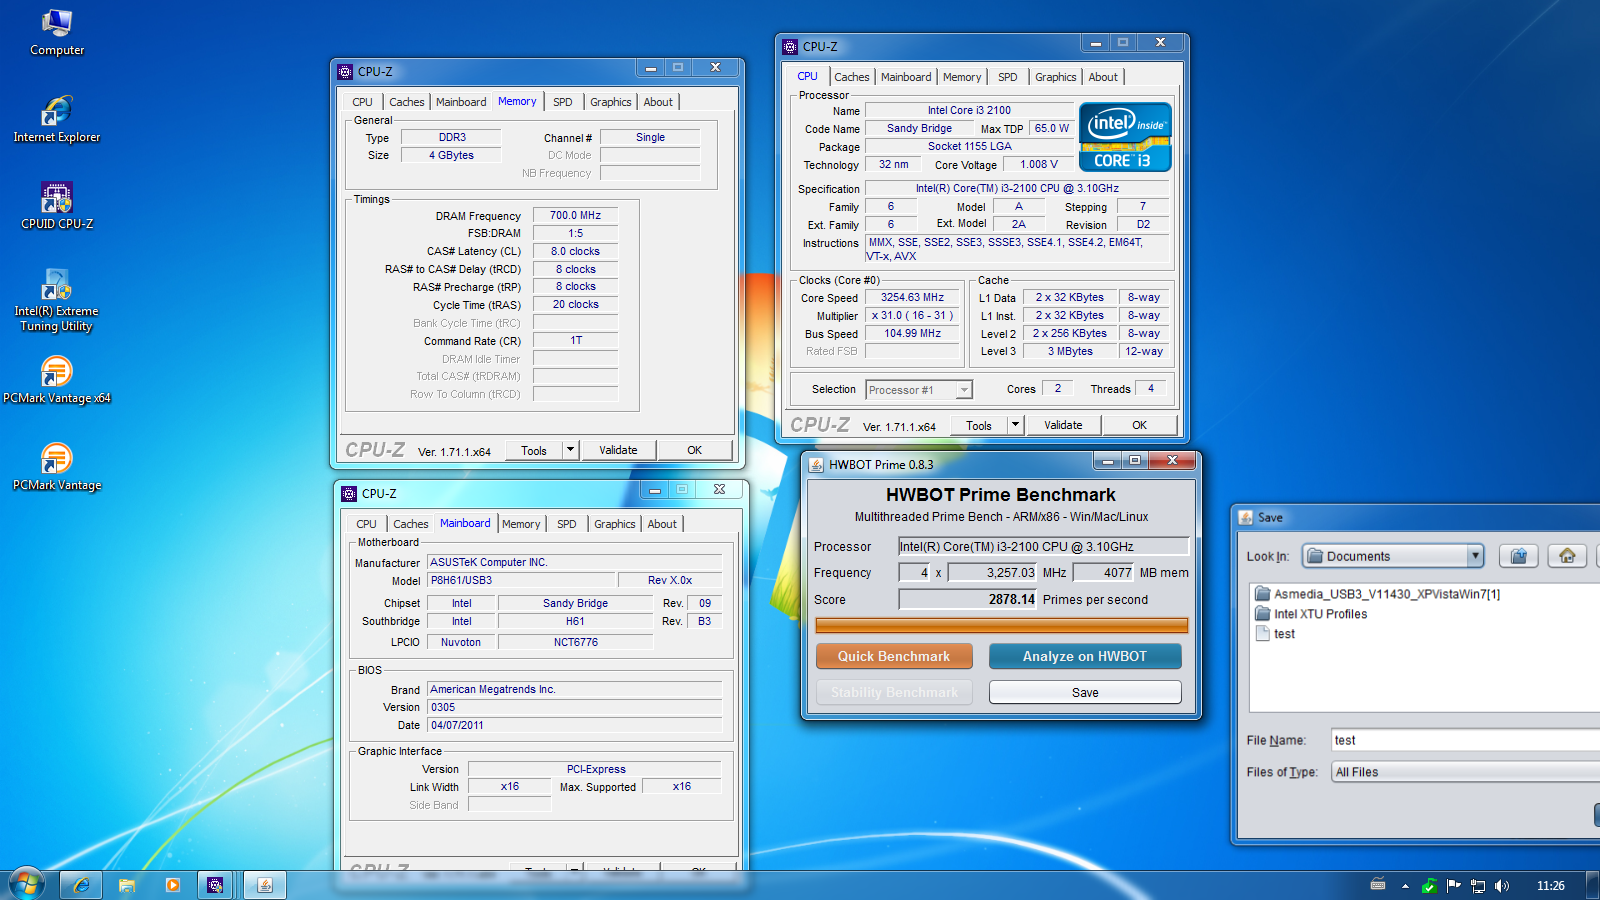This screenshot has width=1600, height=900.
Task: Click BIOS date 04/07/2011 value
Action: coord(574,725)
